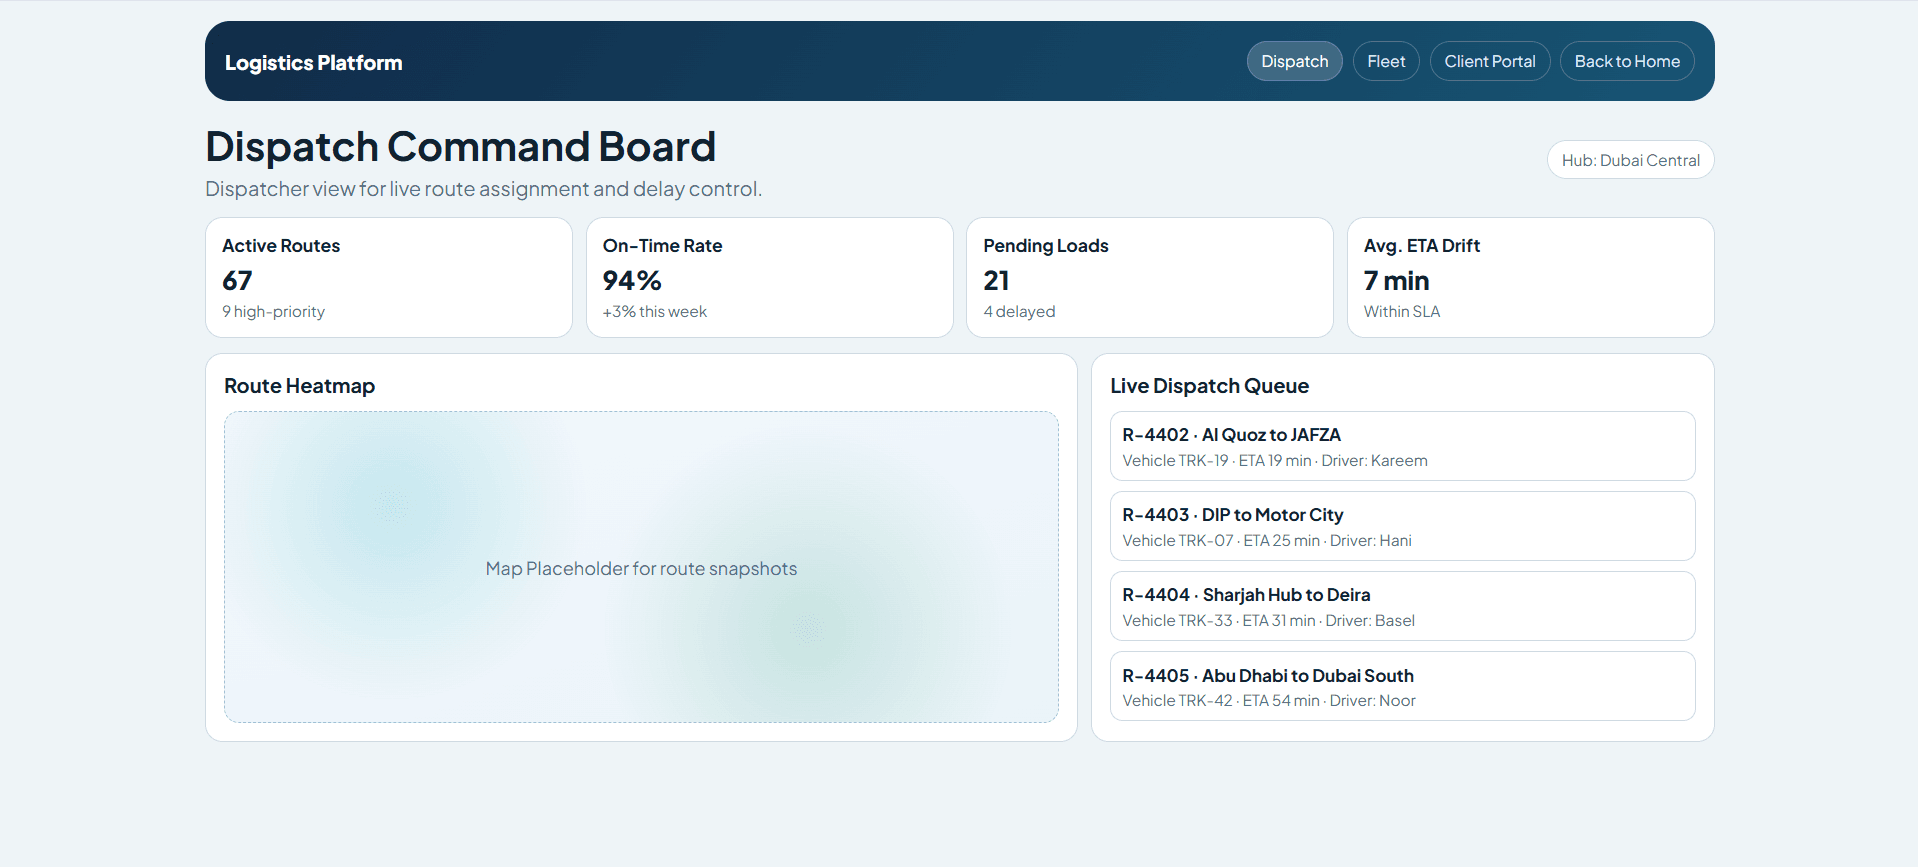Select the Pending Loads stat card
Viewport: 1918px width, 867px height.
pos(1150,277)
